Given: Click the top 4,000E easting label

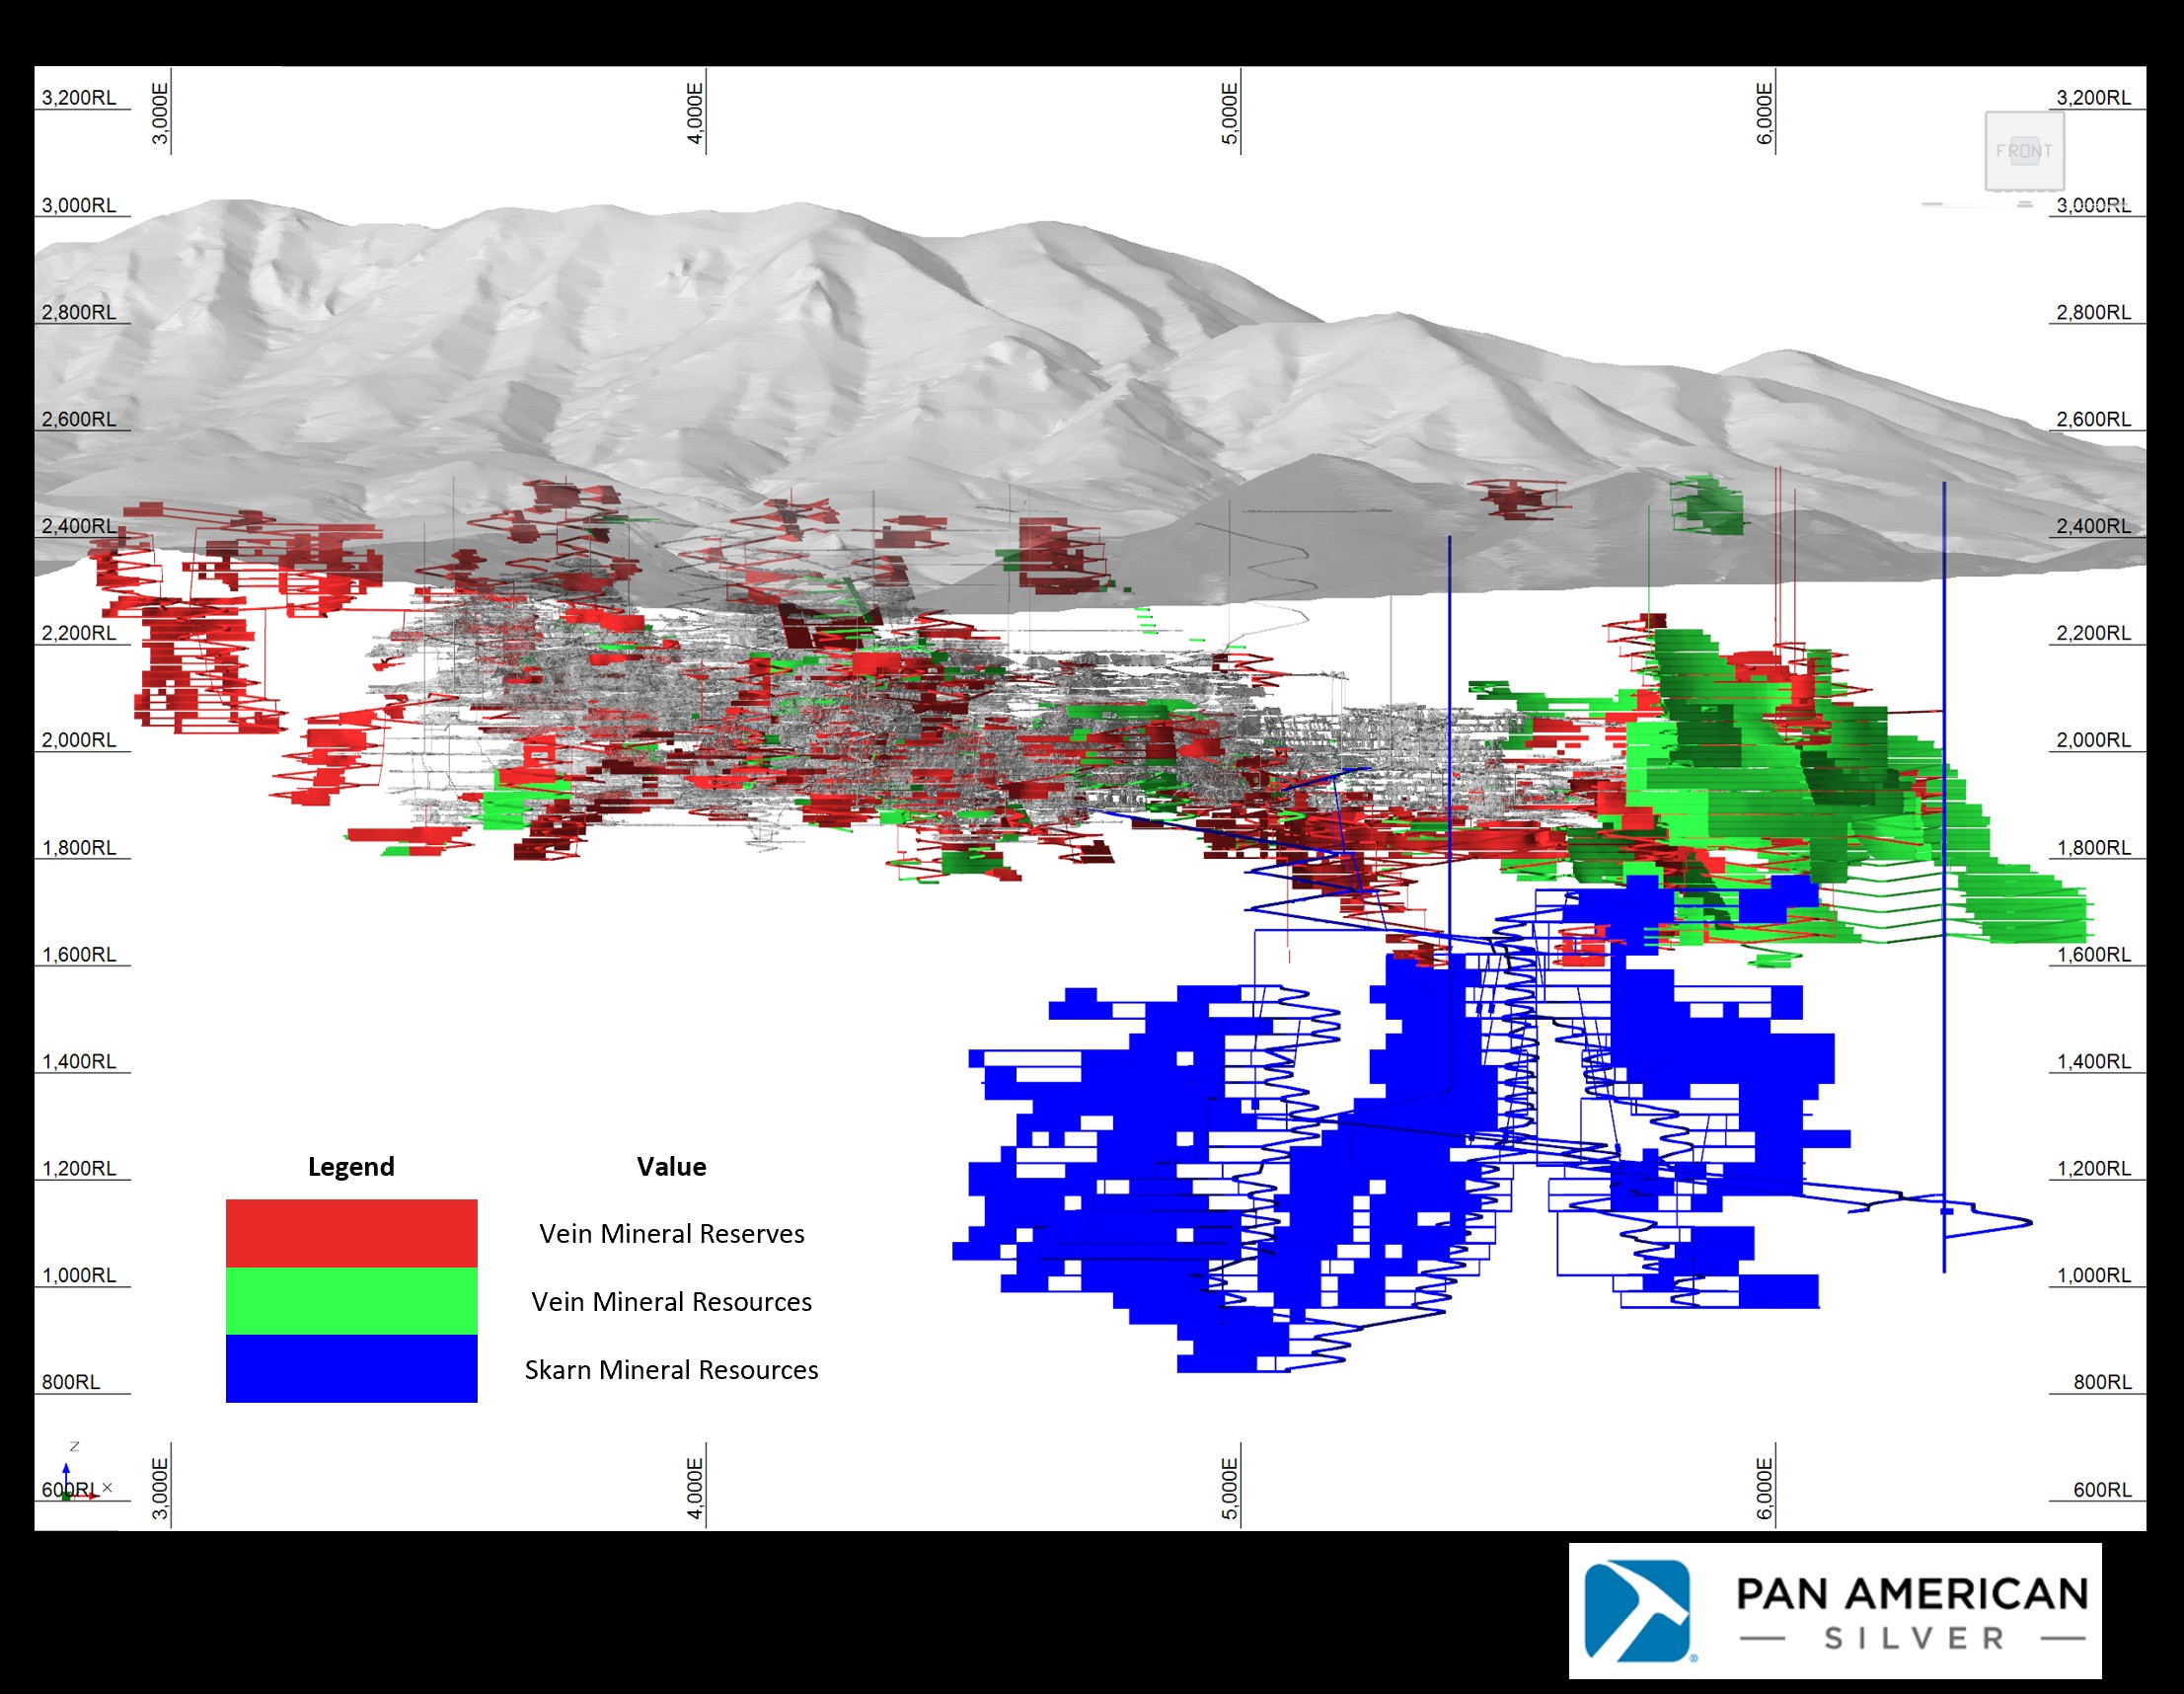Looking at the screenshot, I should 695,113.
